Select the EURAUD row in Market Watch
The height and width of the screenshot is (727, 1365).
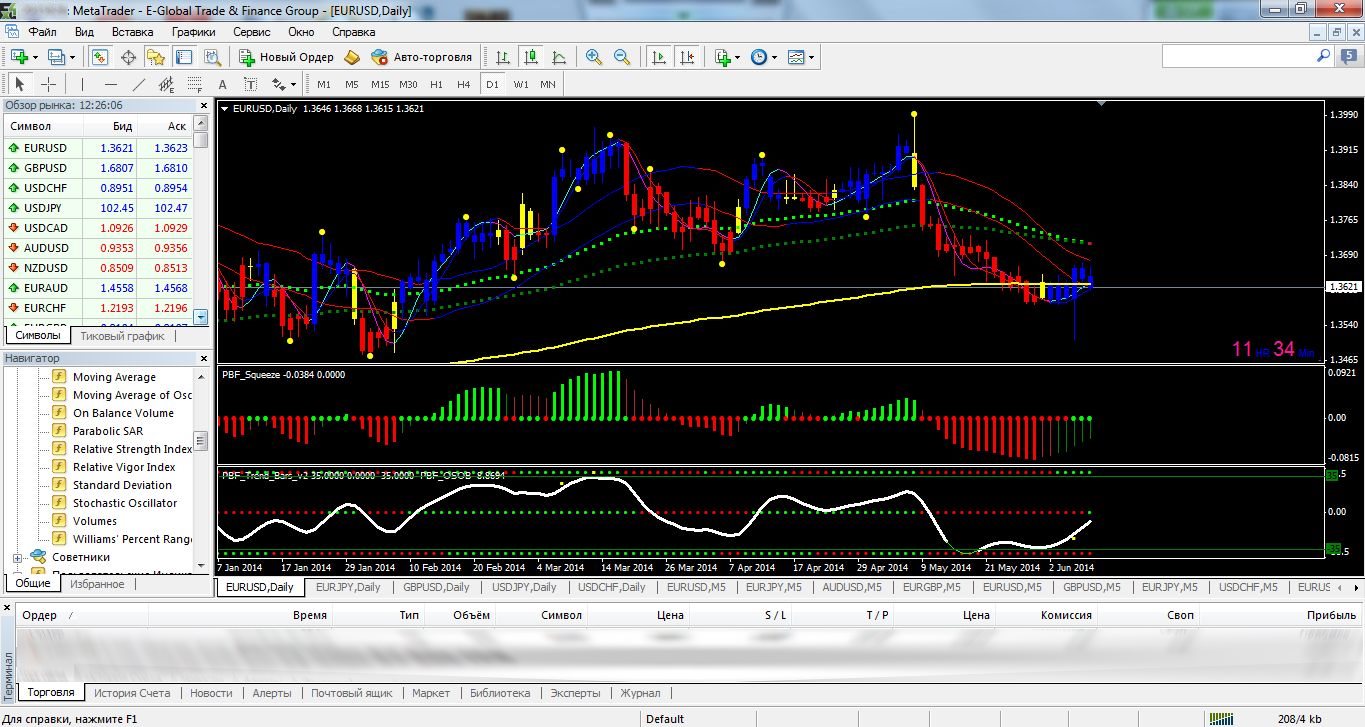pos(48,287)
